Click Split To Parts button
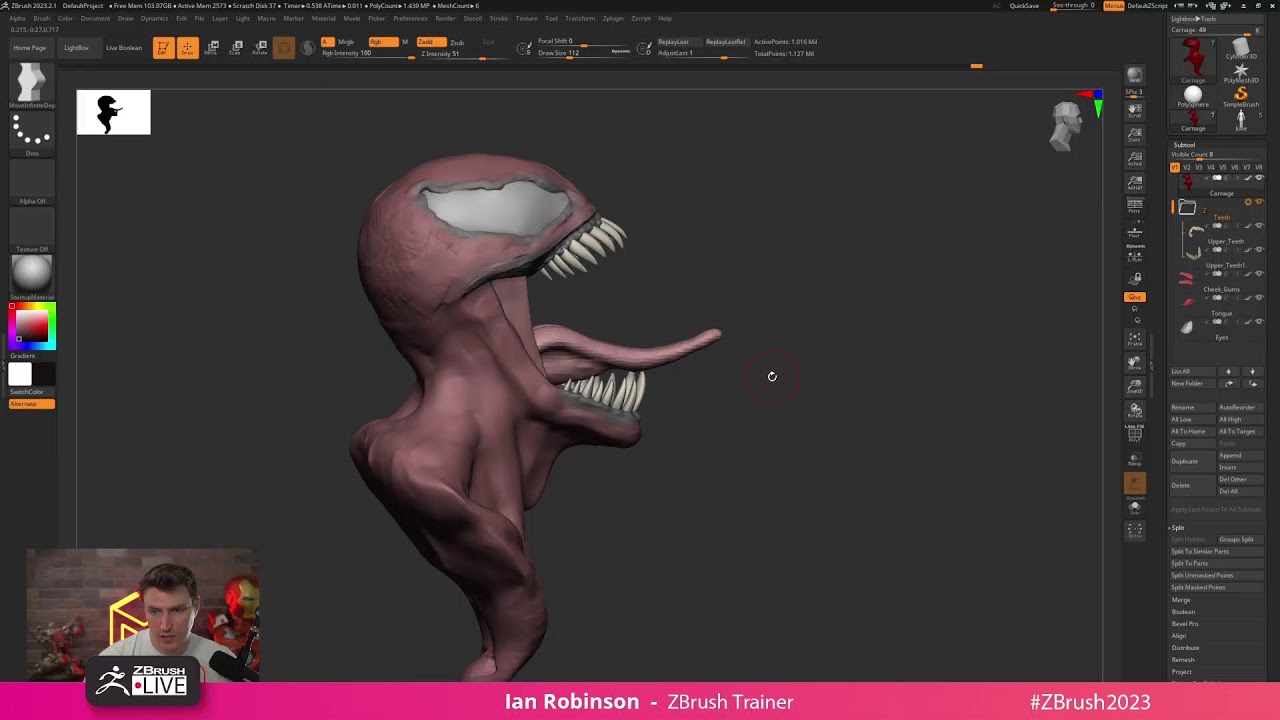 pyautogui.click(x=1217, y=563)
